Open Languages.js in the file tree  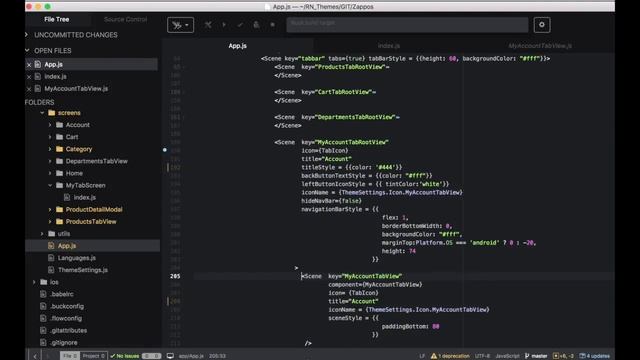[77, 258]
